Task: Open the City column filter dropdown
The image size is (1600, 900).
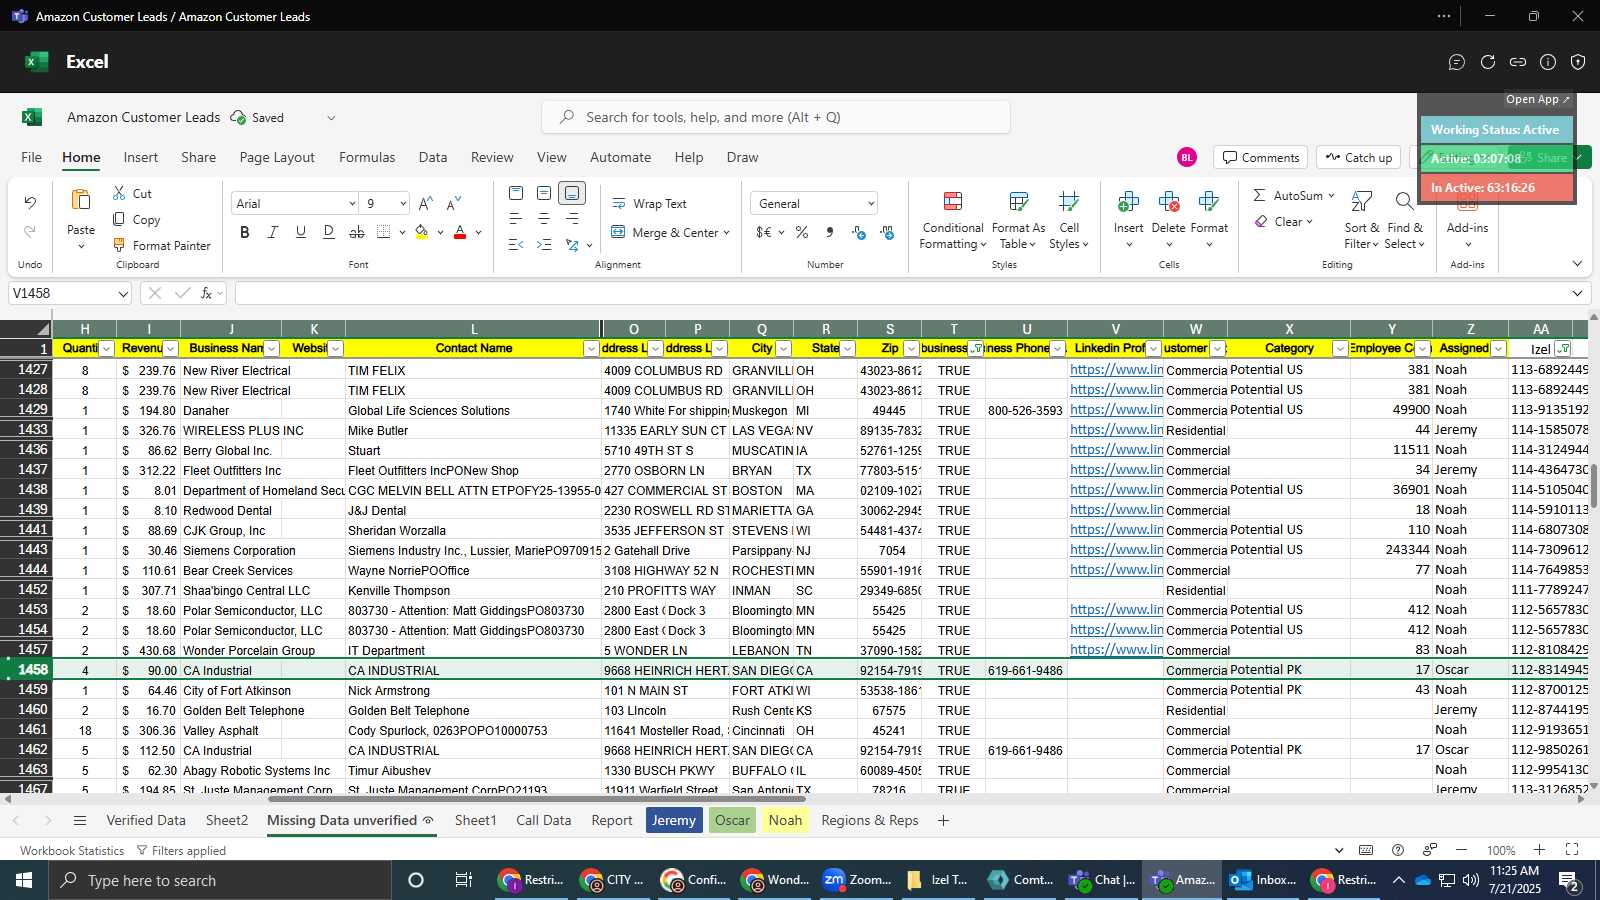Action: click(x=783, y=349)
